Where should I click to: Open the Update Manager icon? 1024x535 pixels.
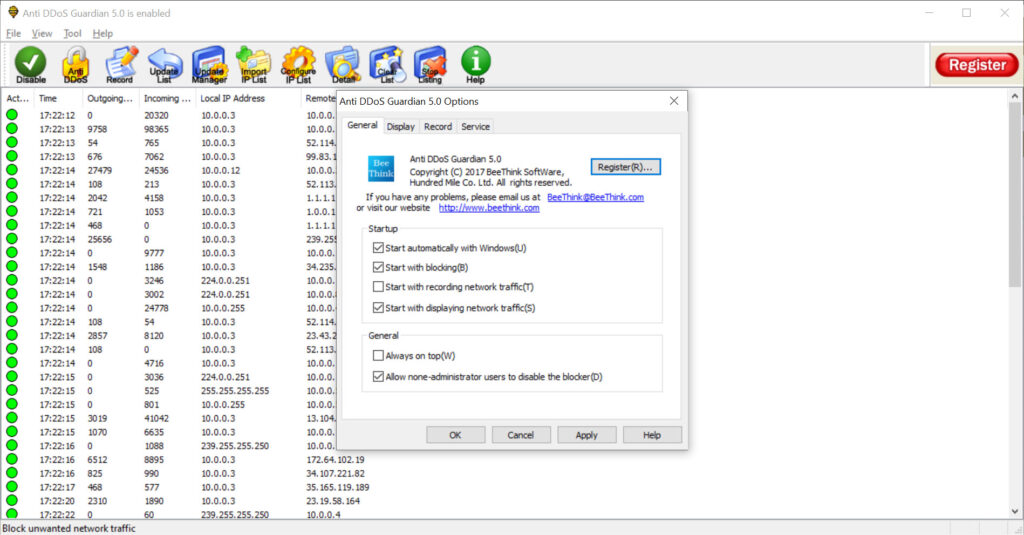click(209, 65)
